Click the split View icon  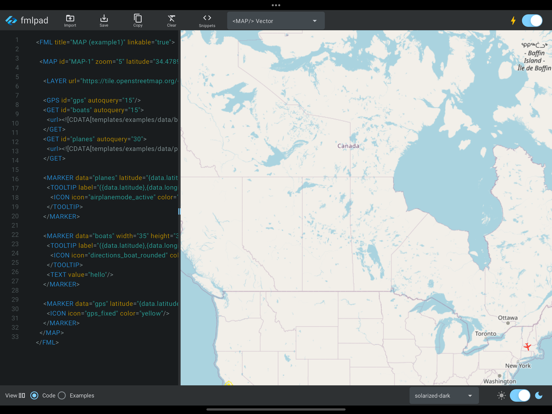(x=22, y=395)
